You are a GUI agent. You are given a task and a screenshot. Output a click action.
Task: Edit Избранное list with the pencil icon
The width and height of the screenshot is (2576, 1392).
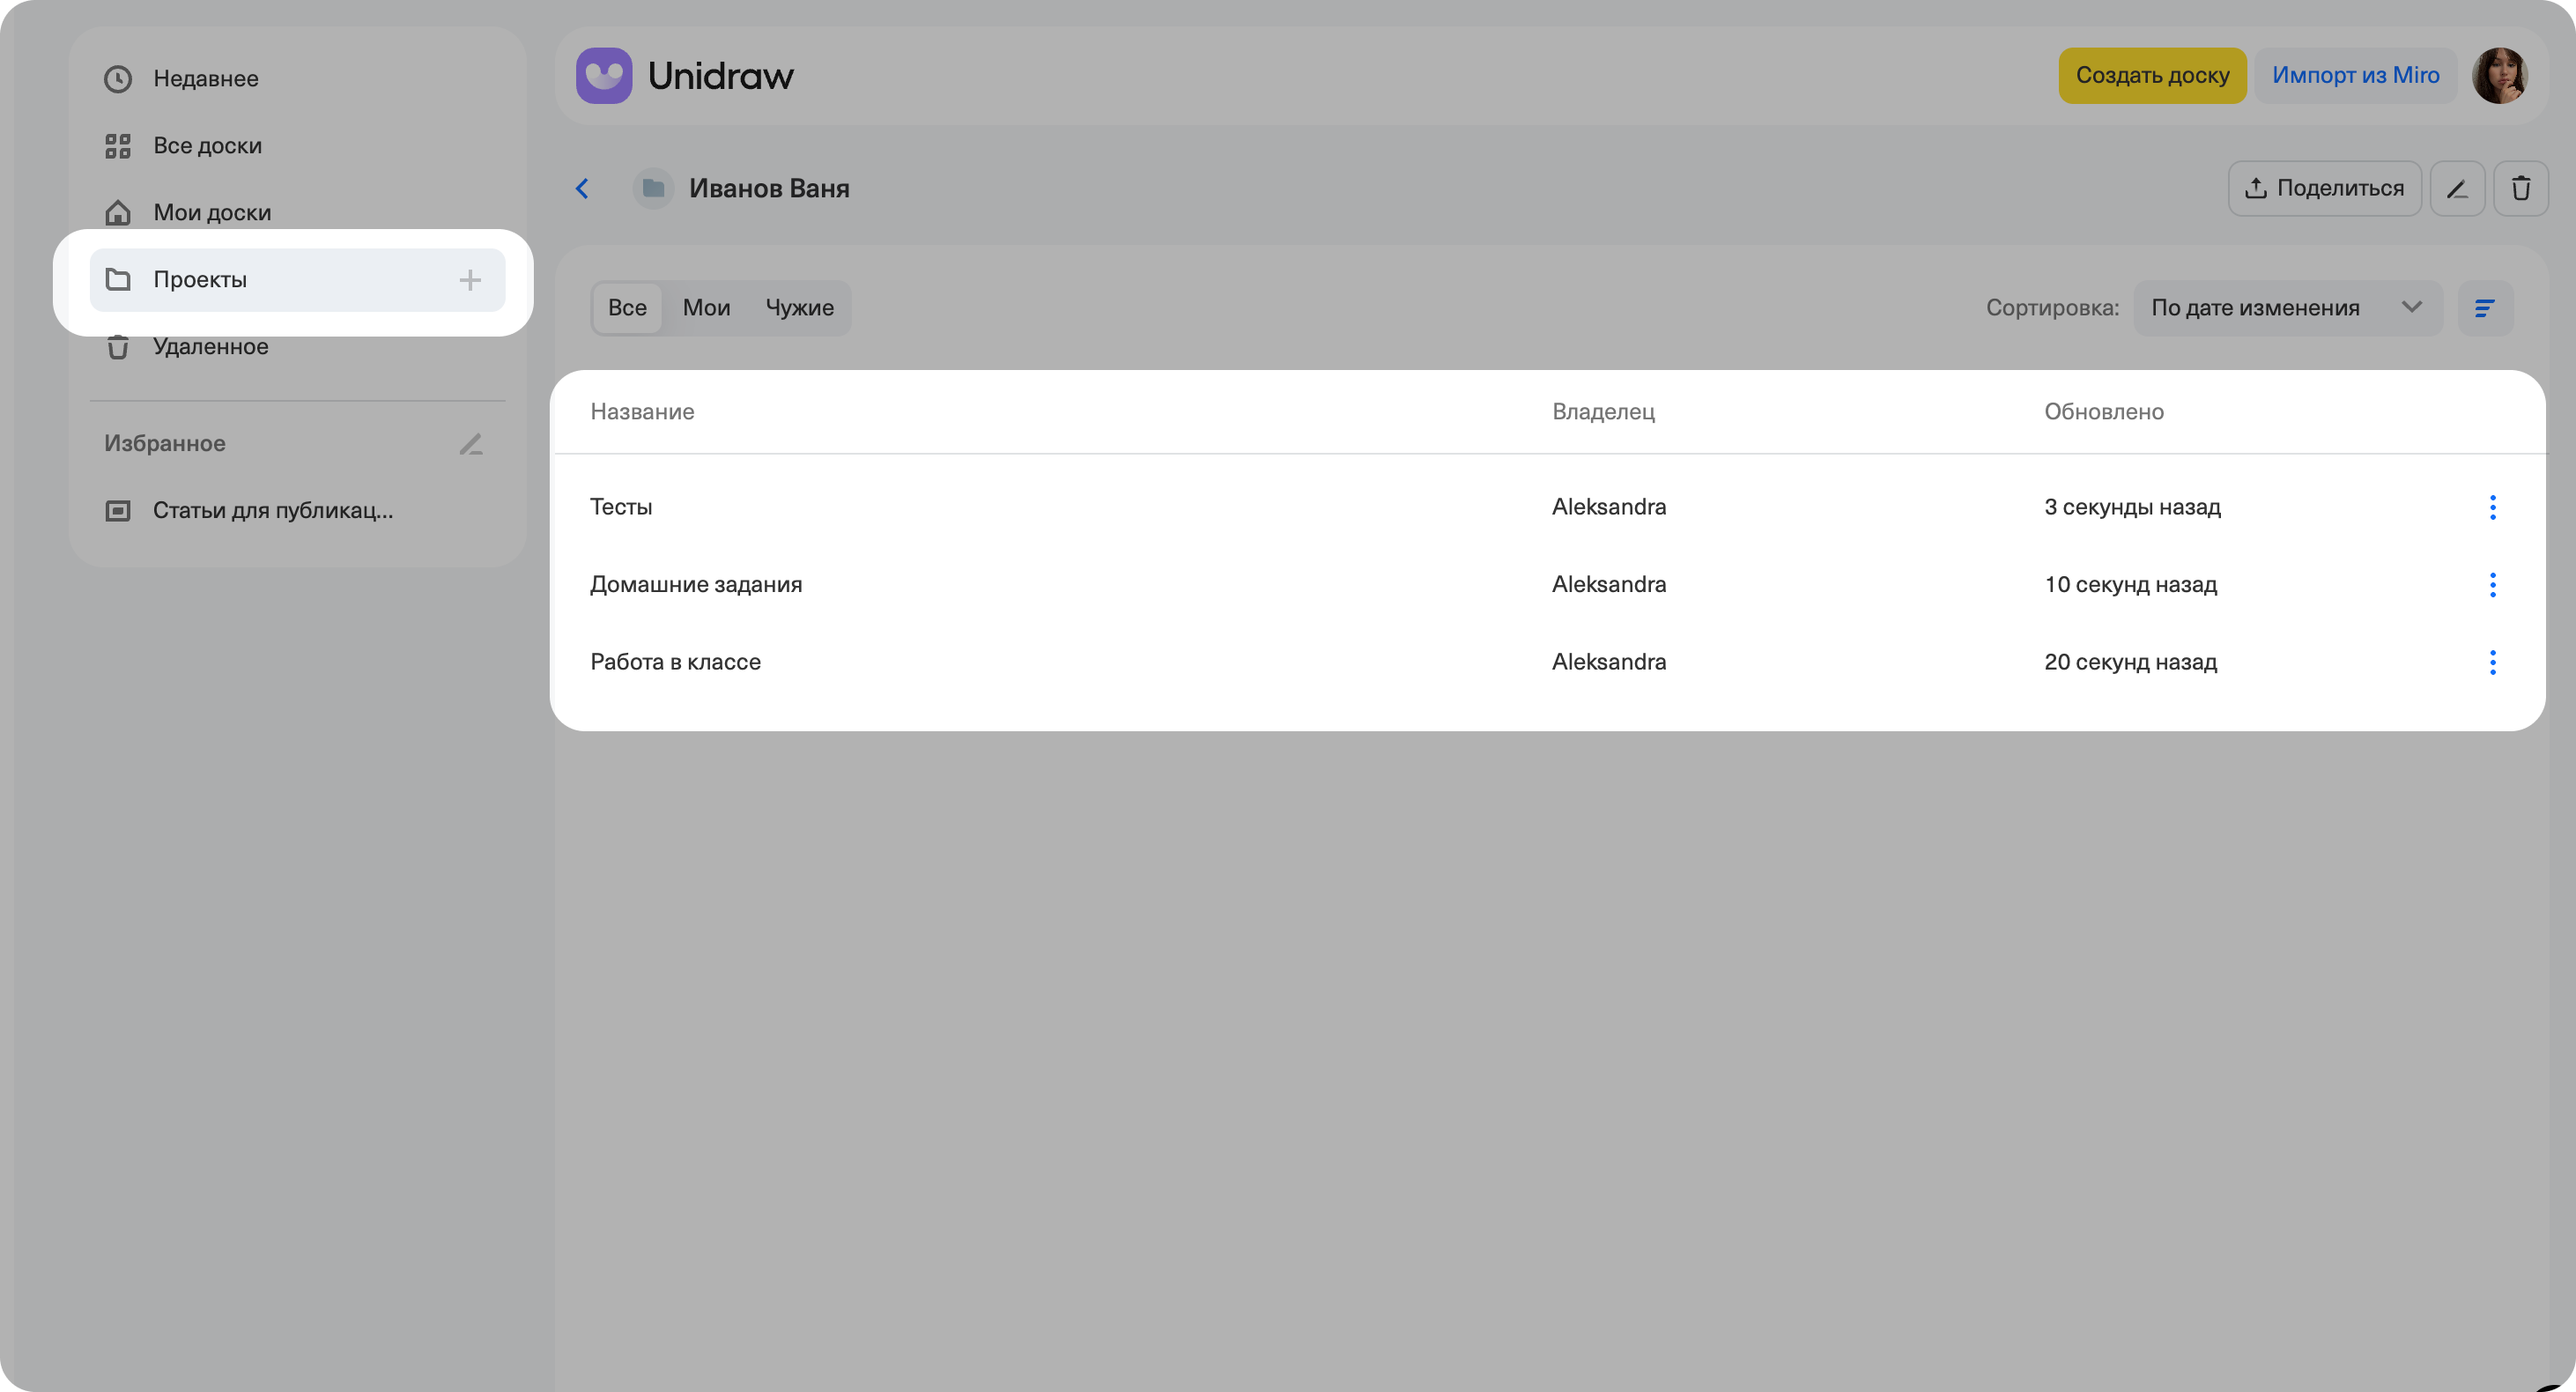tap(471, 443)
